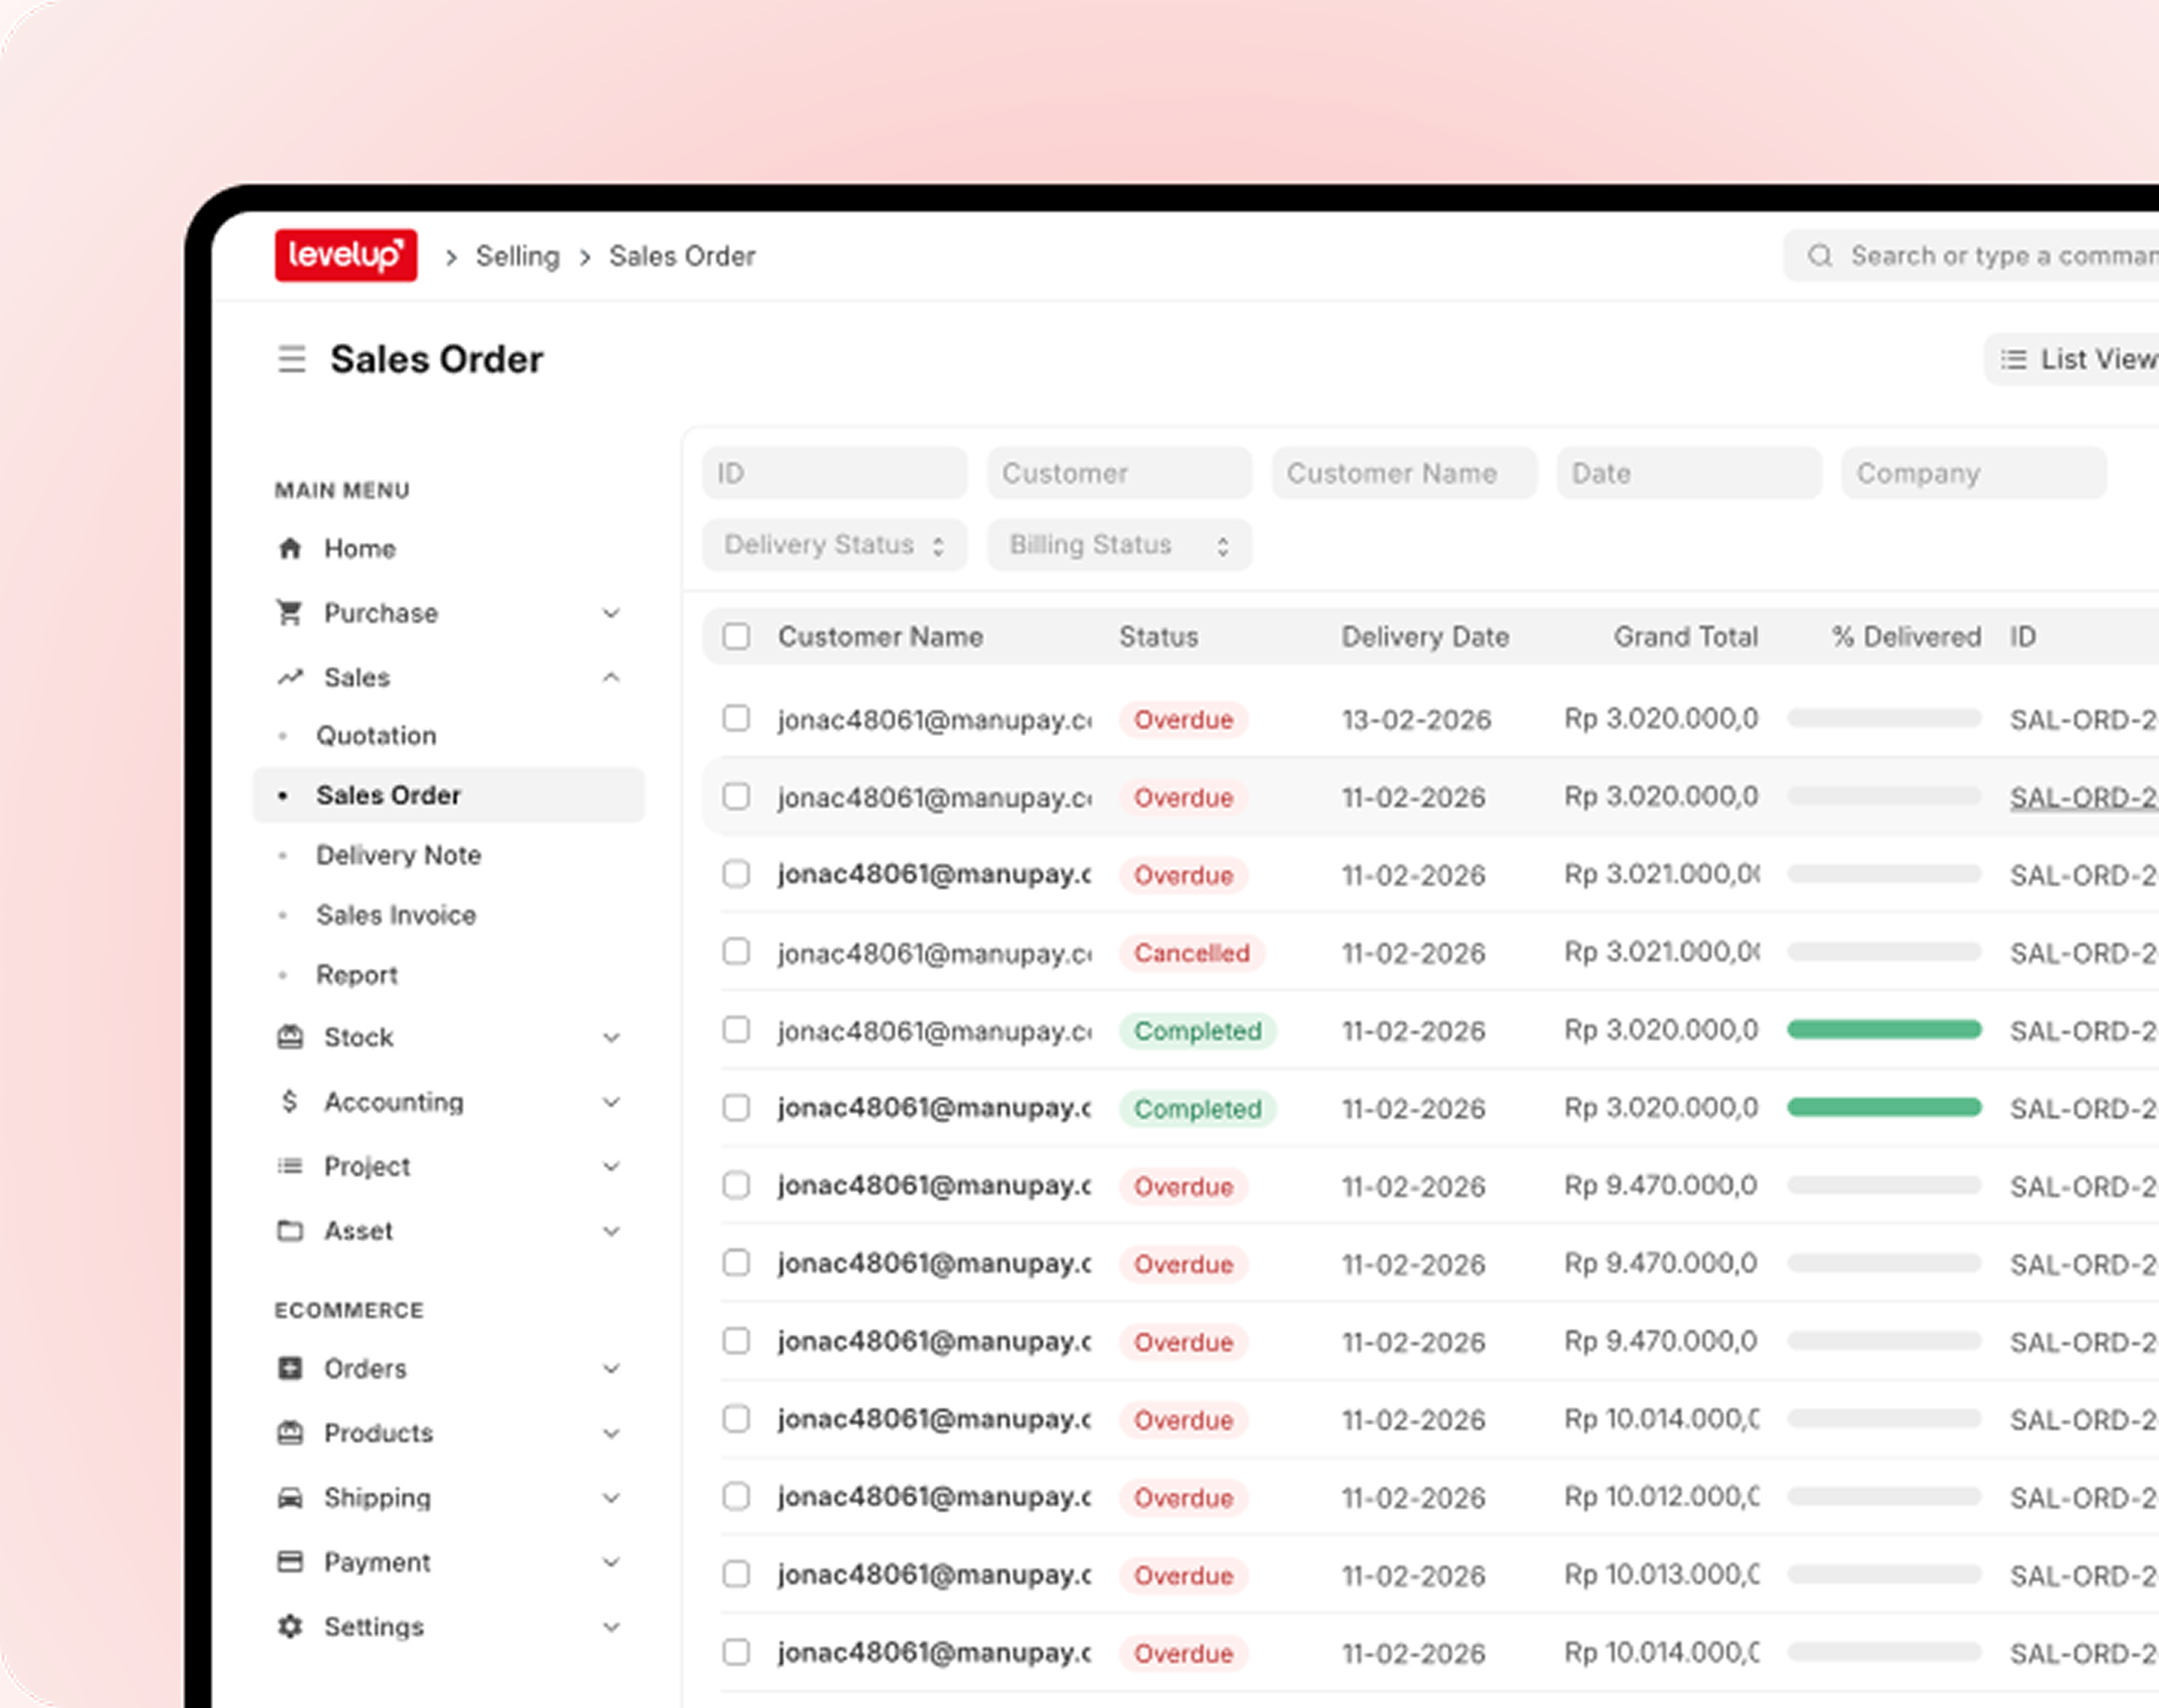Image resolution: width=2159 pixels, height=1708 pixels.
Task: Tick checkbox for the Cancelled order row
Action: point(736,951)
